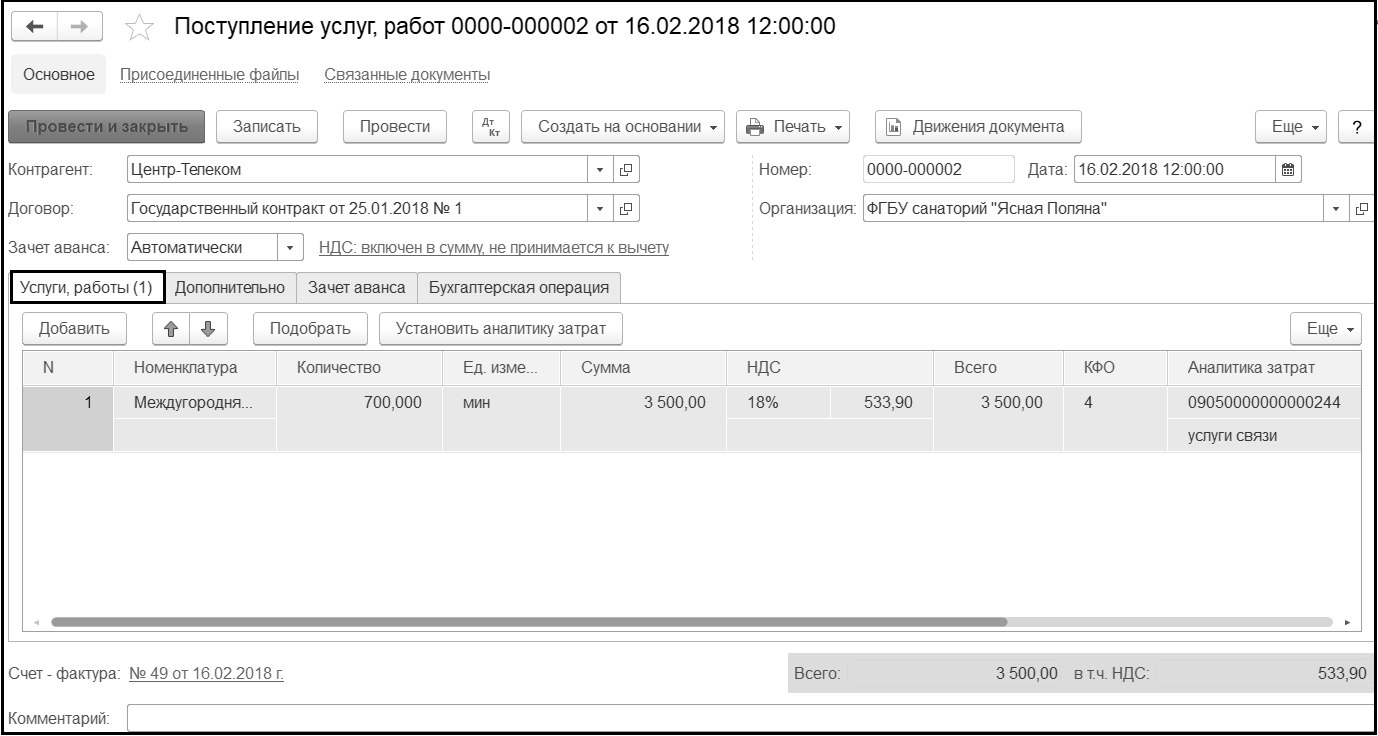The image size is (1378, 736).
Task: Select Сумма cell 3 500,00
Action: pos(643,403)
